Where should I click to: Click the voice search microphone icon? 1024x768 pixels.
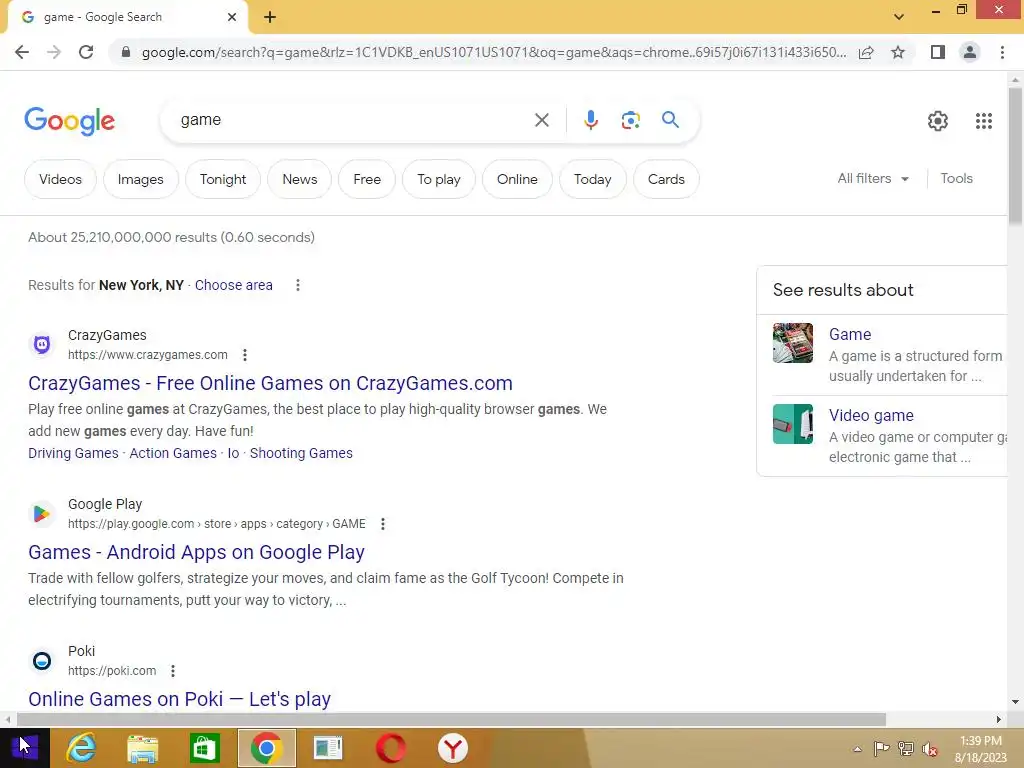pyautogui.click(x=590, y=120)
